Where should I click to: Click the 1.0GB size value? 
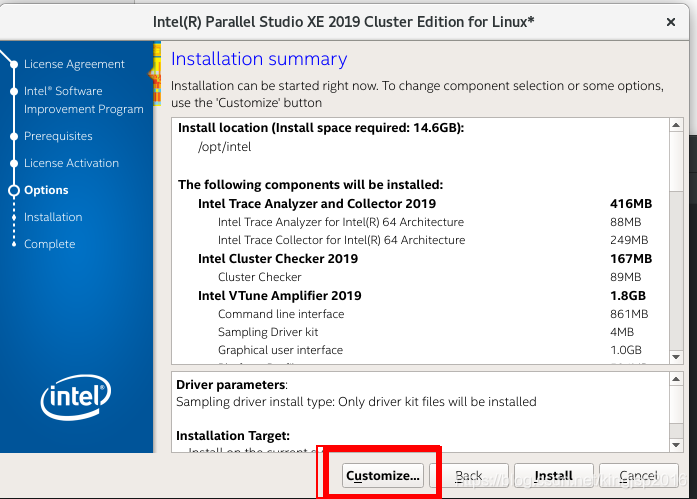pos(626,350)
